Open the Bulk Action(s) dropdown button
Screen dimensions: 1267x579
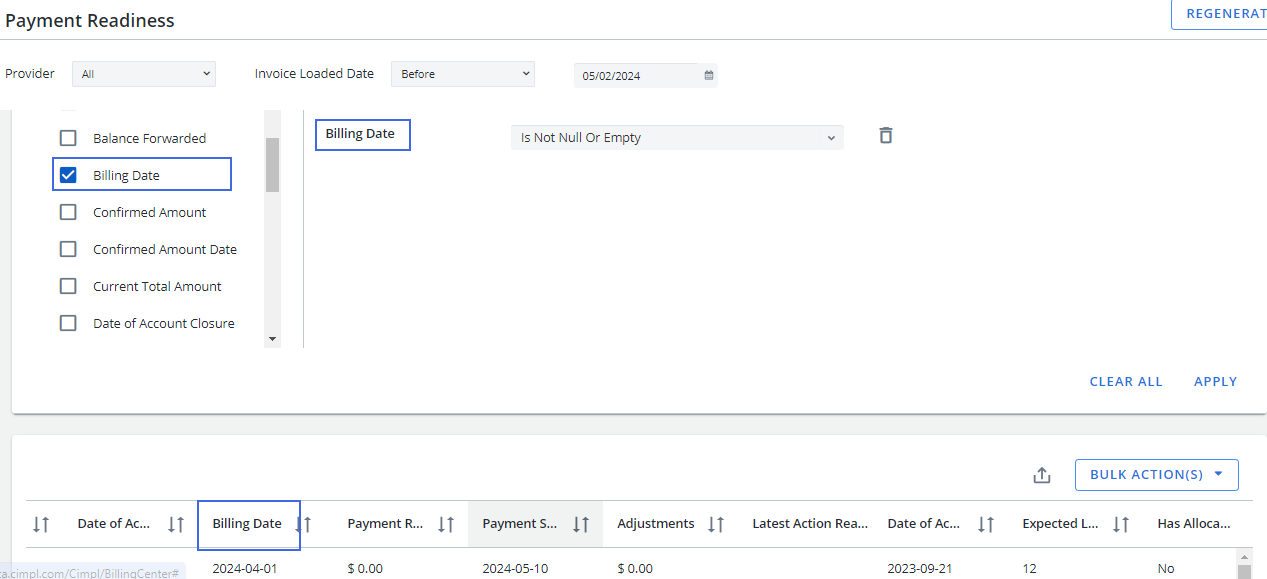[1156, 475]
